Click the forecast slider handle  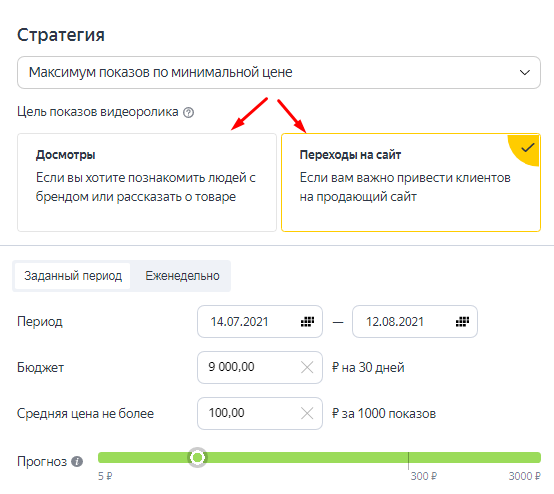197,458
